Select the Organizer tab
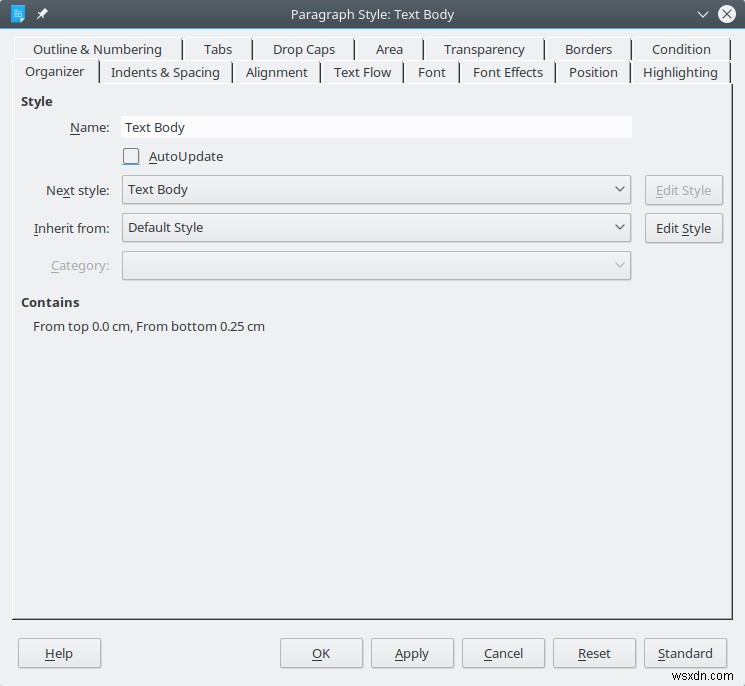 [55, 72]
